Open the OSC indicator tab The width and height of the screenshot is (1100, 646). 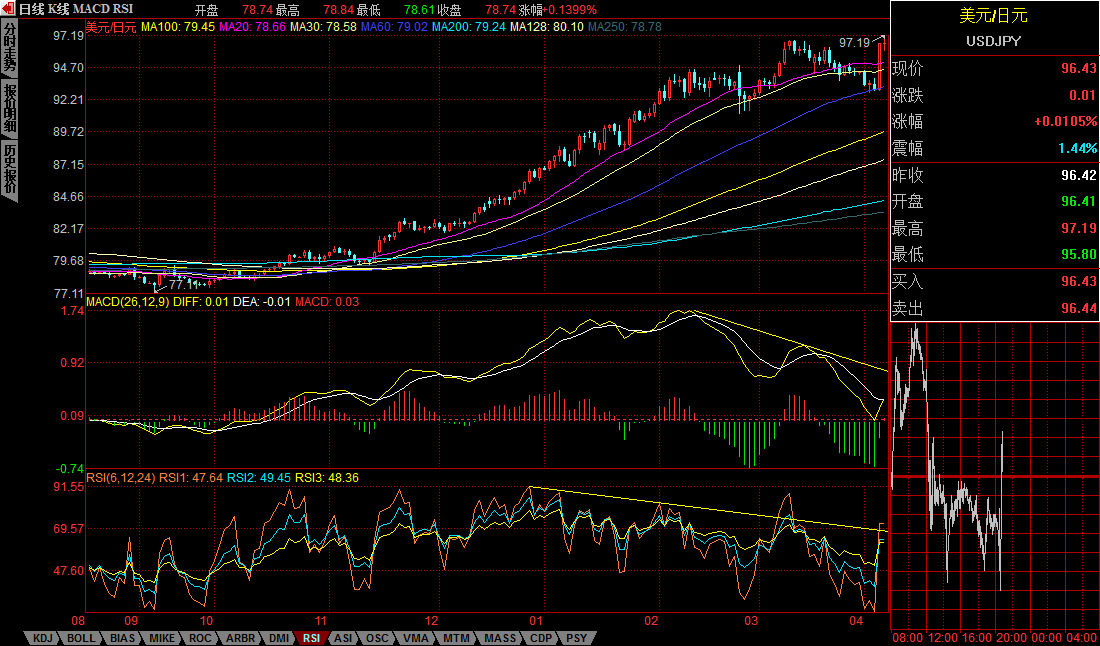coord(377,638)
